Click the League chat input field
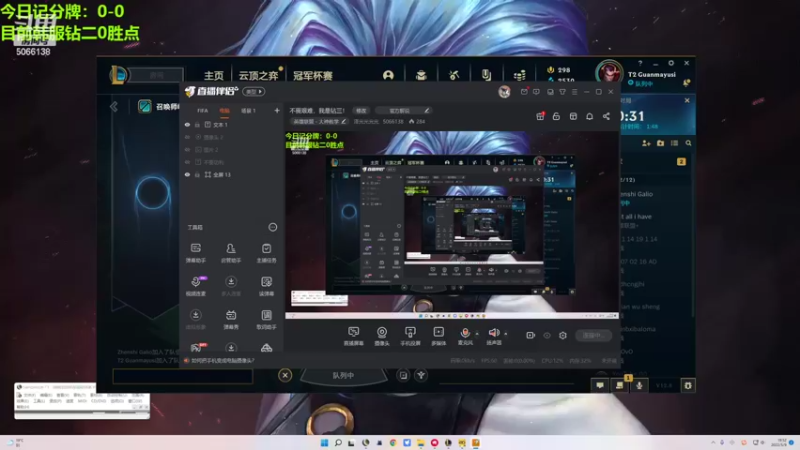 click(183, 377)
